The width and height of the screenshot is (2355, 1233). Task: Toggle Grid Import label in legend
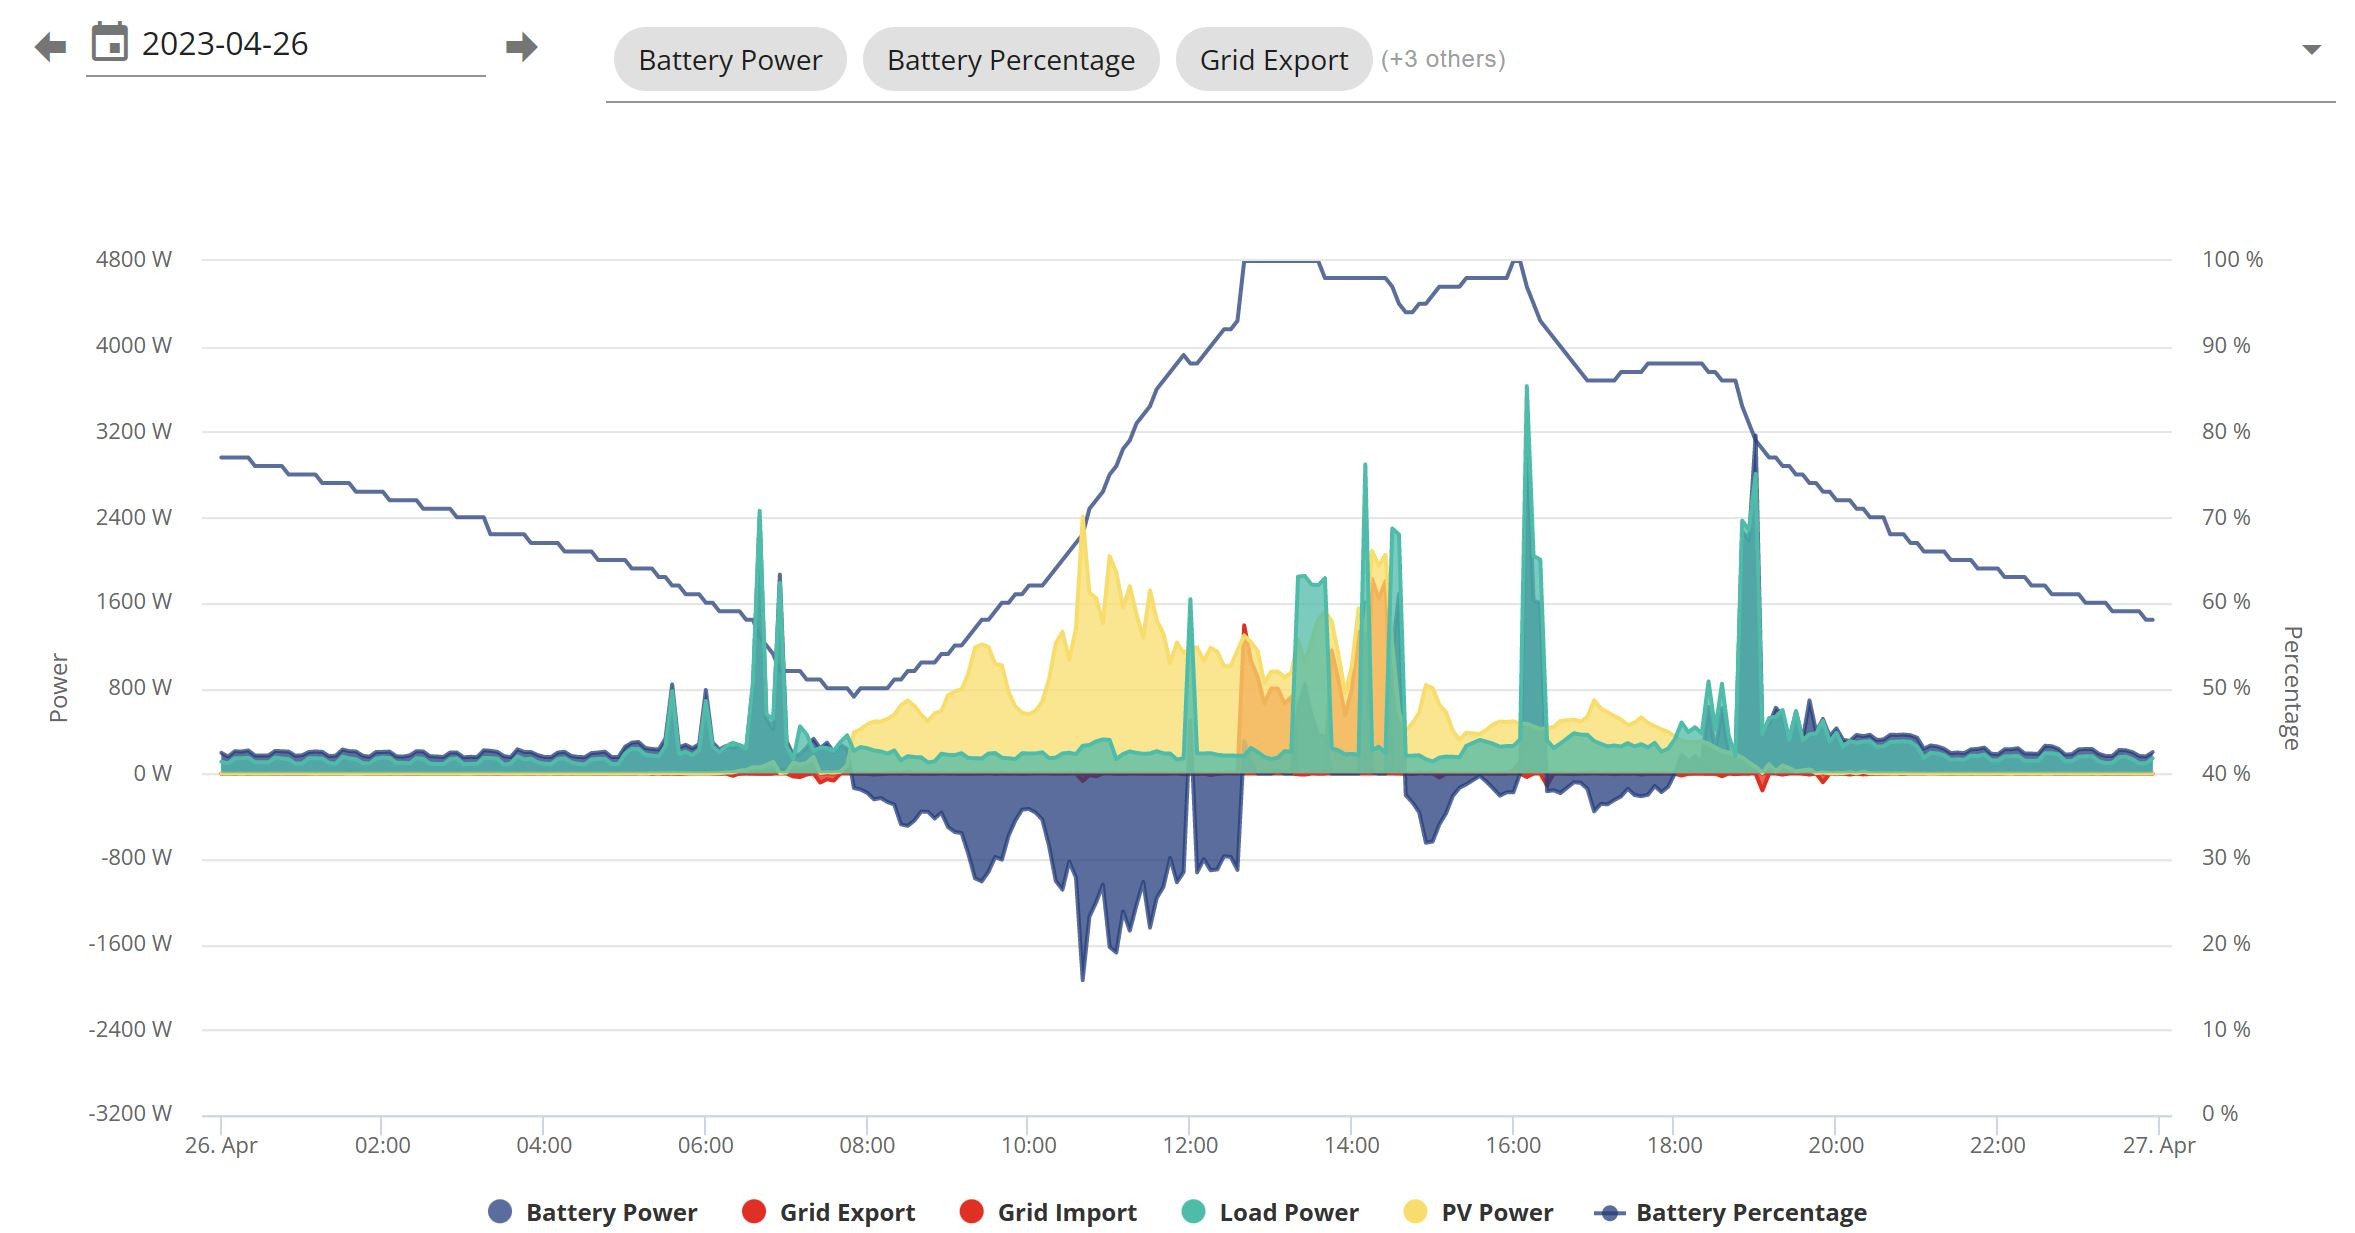click(x=1067, y=1212)
